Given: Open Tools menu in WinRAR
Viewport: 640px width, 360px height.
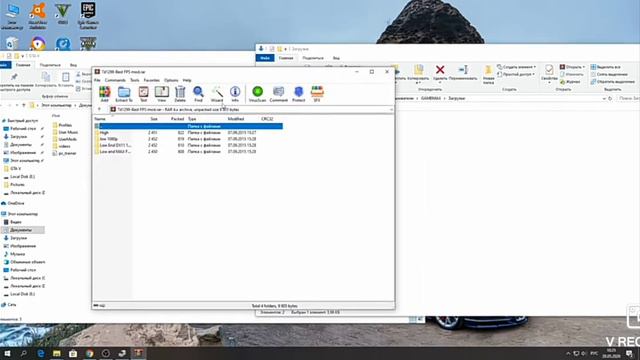Looking at the screenshot, I should pyautogui.click(x=135, y=80).
